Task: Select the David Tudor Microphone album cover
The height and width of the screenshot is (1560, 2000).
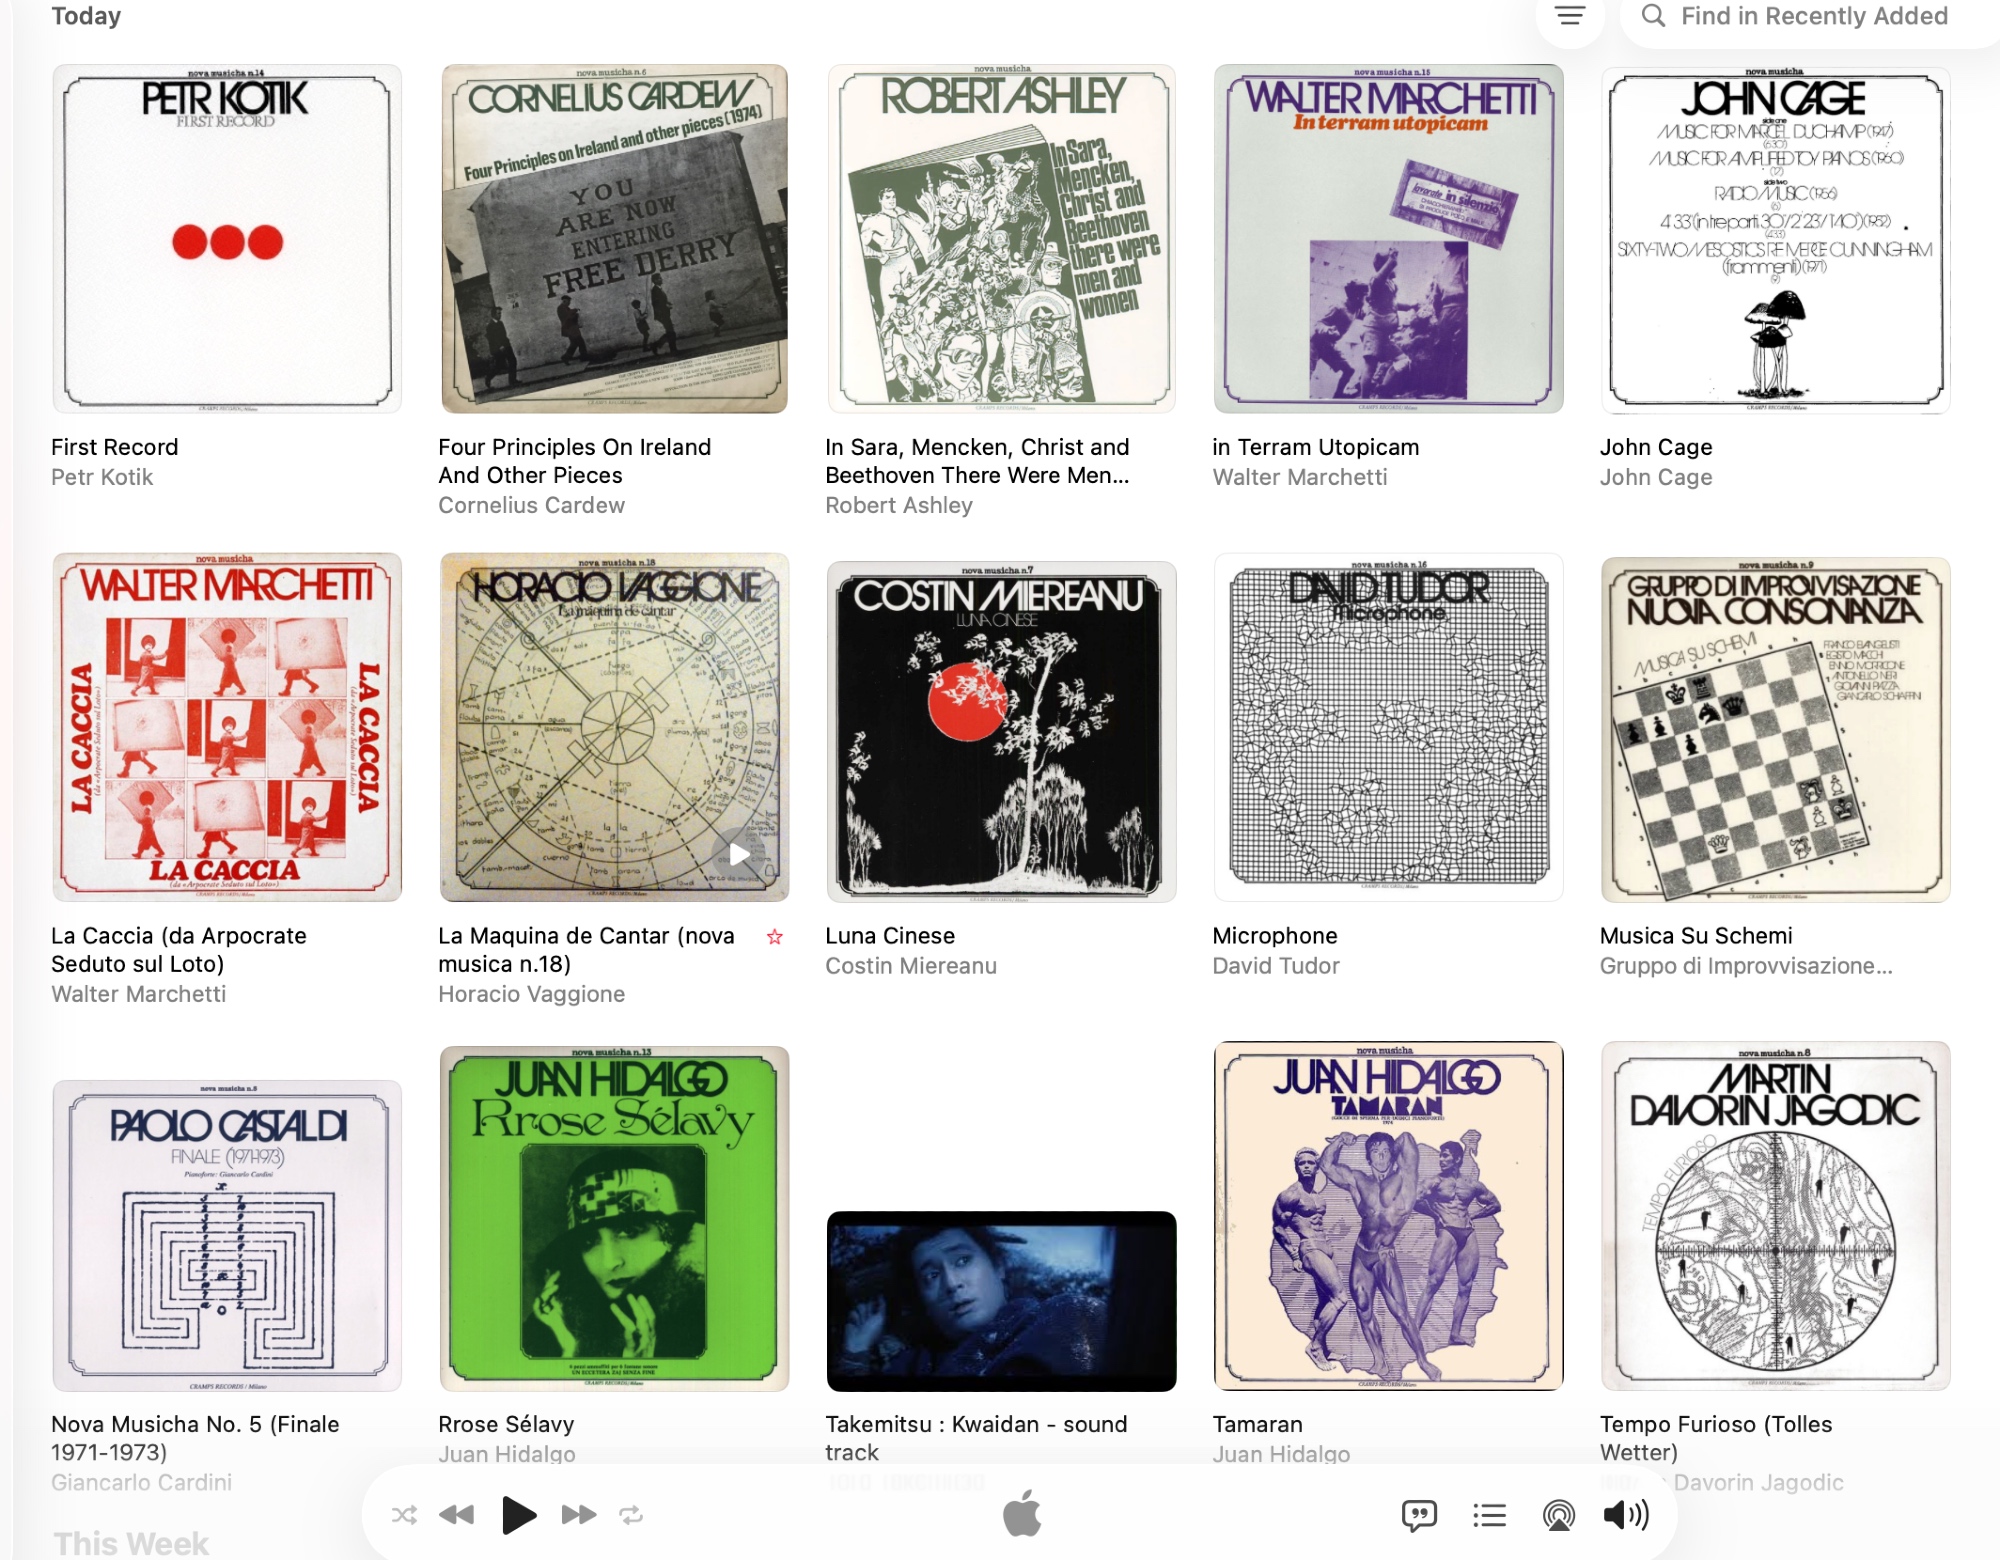Action: click(1388, 727)
